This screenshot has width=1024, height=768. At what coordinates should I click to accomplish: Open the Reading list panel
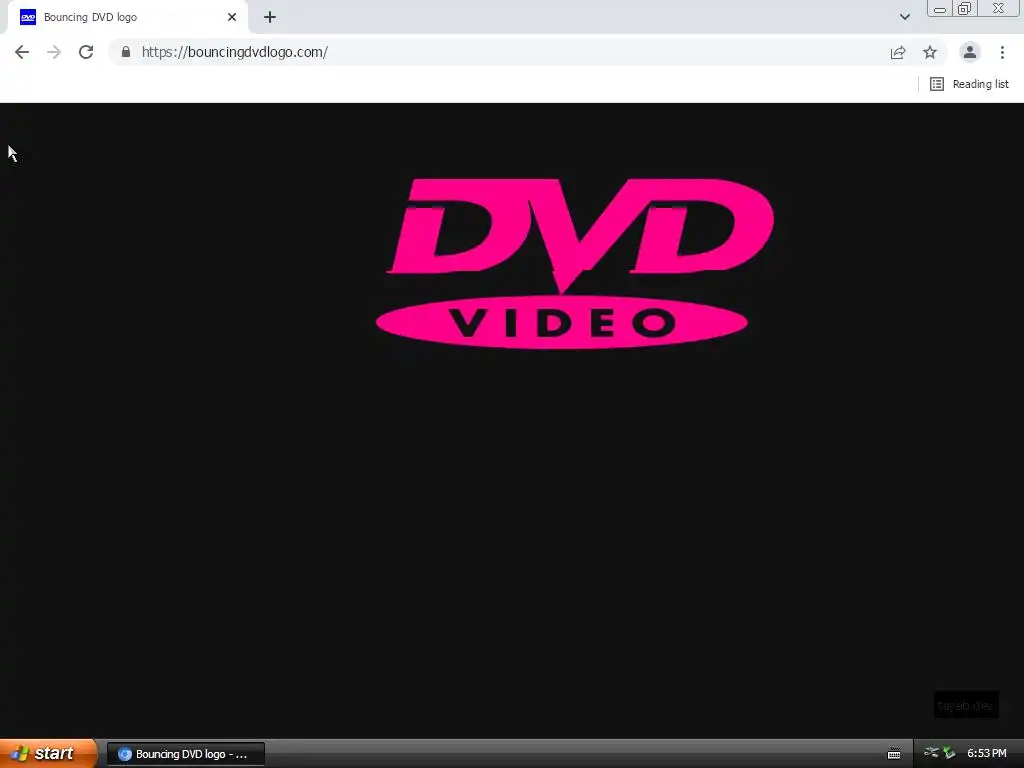pyautogui.click(x=970, y=84)
